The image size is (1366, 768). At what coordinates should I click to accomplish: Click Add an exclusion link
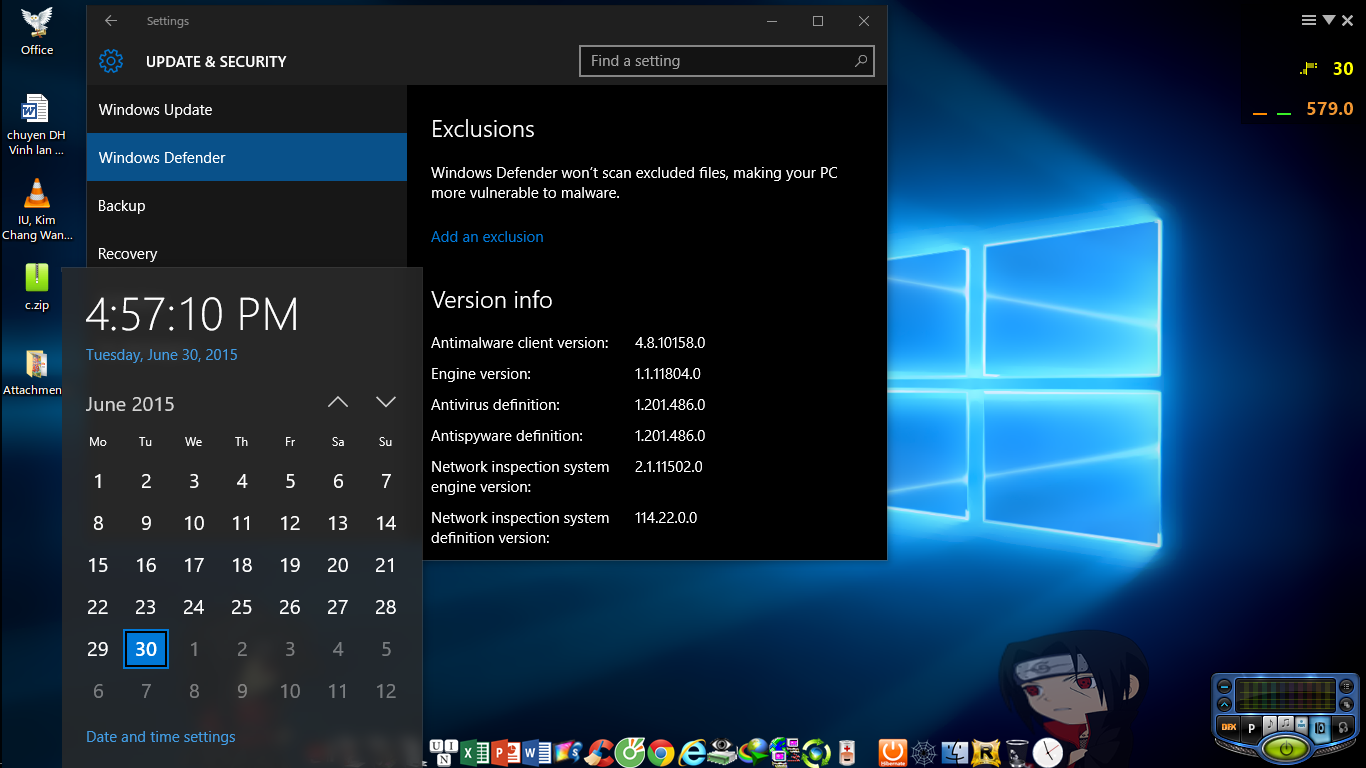487,237
